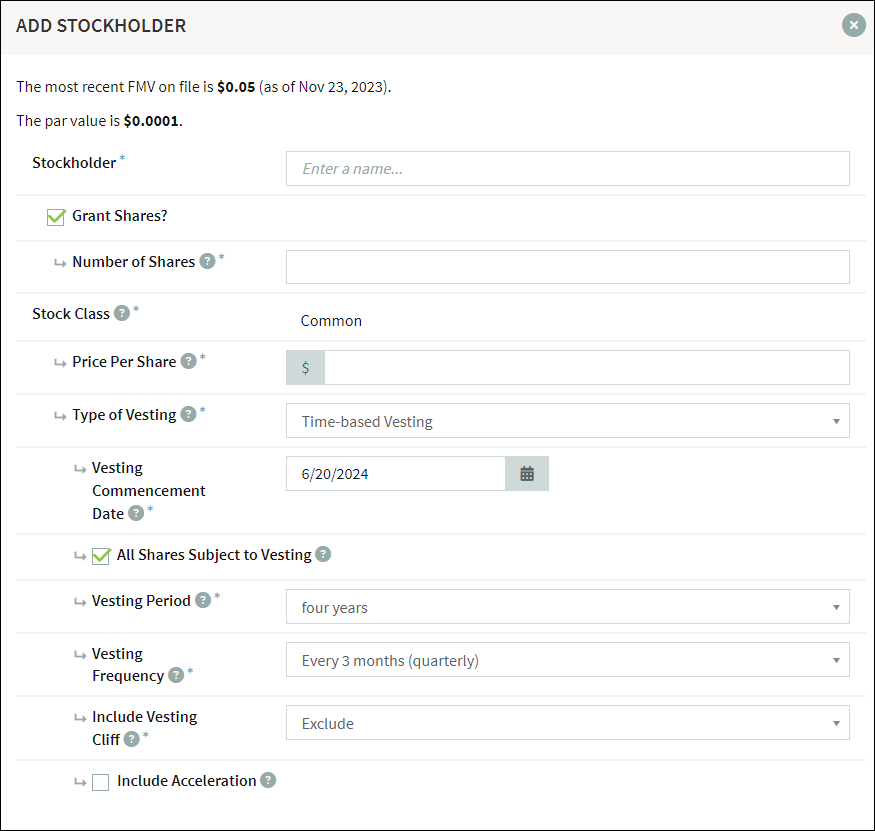Close the Add Stockholder dialog
This screenshot has width=875, height=831.
(853, 25)
